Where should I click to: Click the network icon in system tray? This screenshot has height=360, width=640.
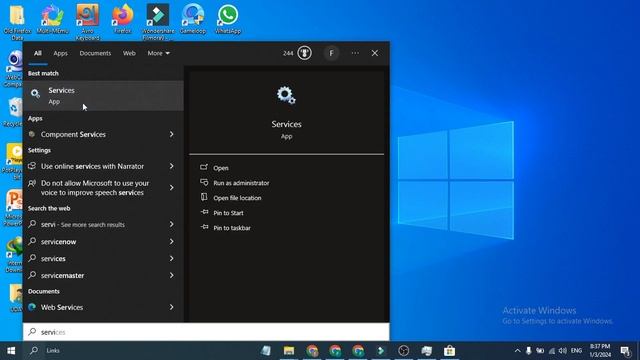(551, 351)
